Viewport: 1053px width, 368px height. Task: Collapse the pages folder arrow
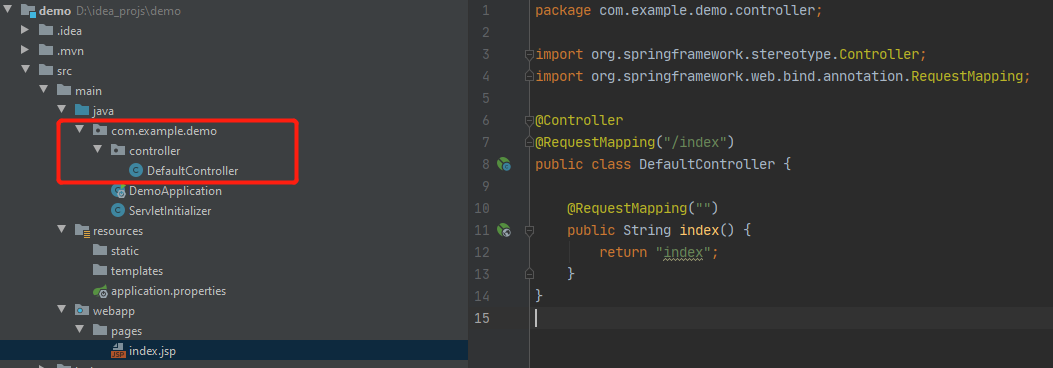pos(79,331)
